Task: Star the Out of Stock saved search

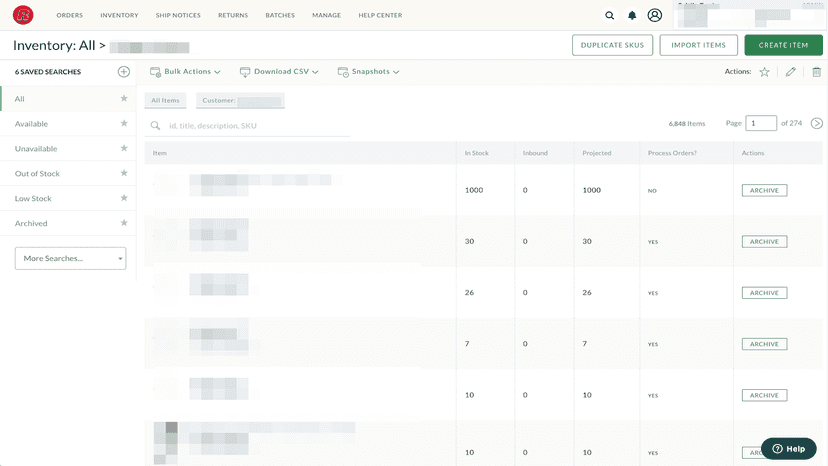Action: point(124,173)
